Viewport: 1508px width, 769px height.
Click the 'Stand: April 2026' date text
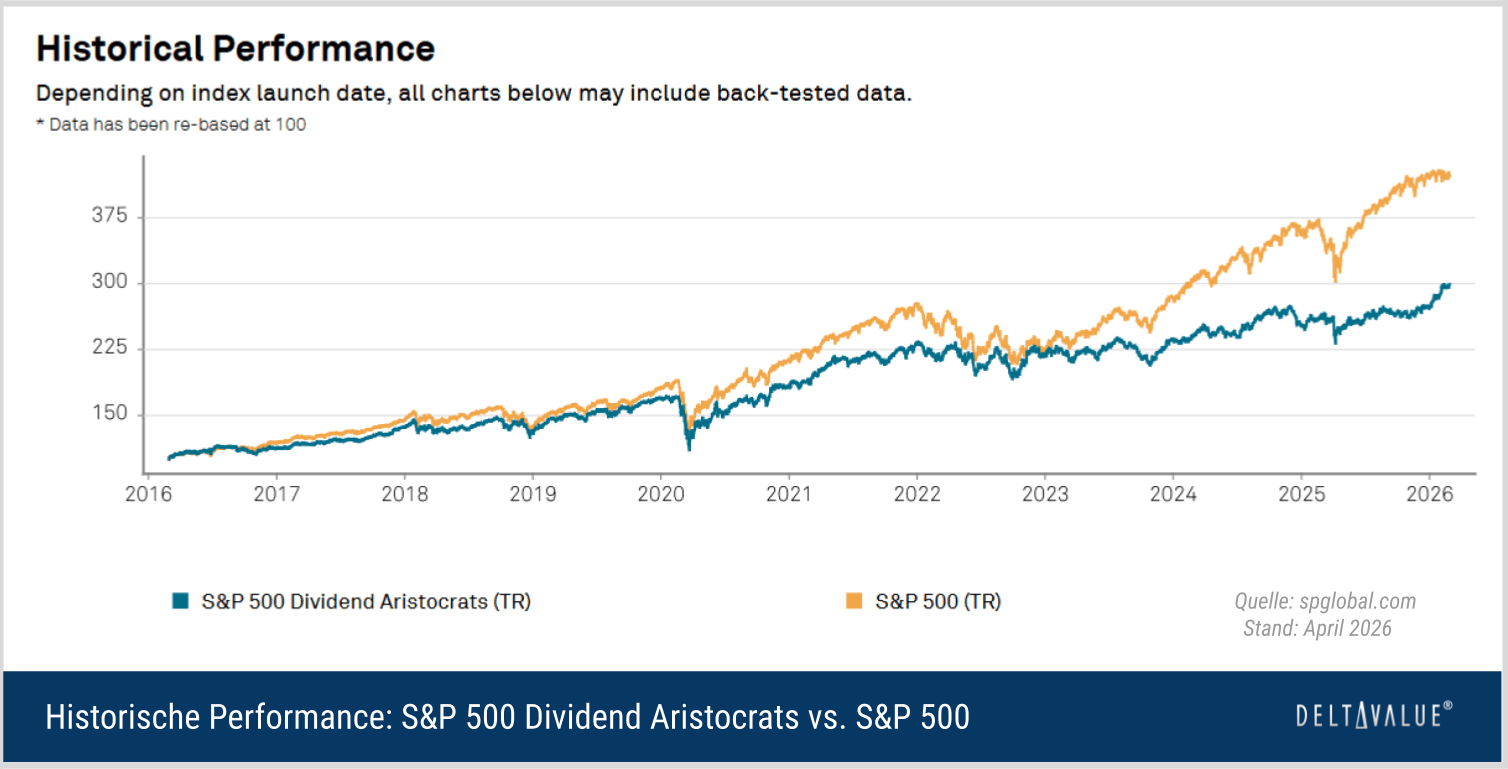point(1317,628)
